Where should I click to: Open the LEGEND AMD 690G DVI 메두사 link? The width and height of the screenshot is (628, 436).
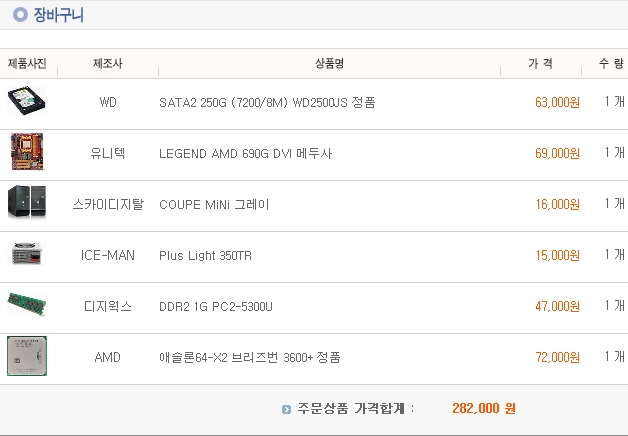point(246,153)
